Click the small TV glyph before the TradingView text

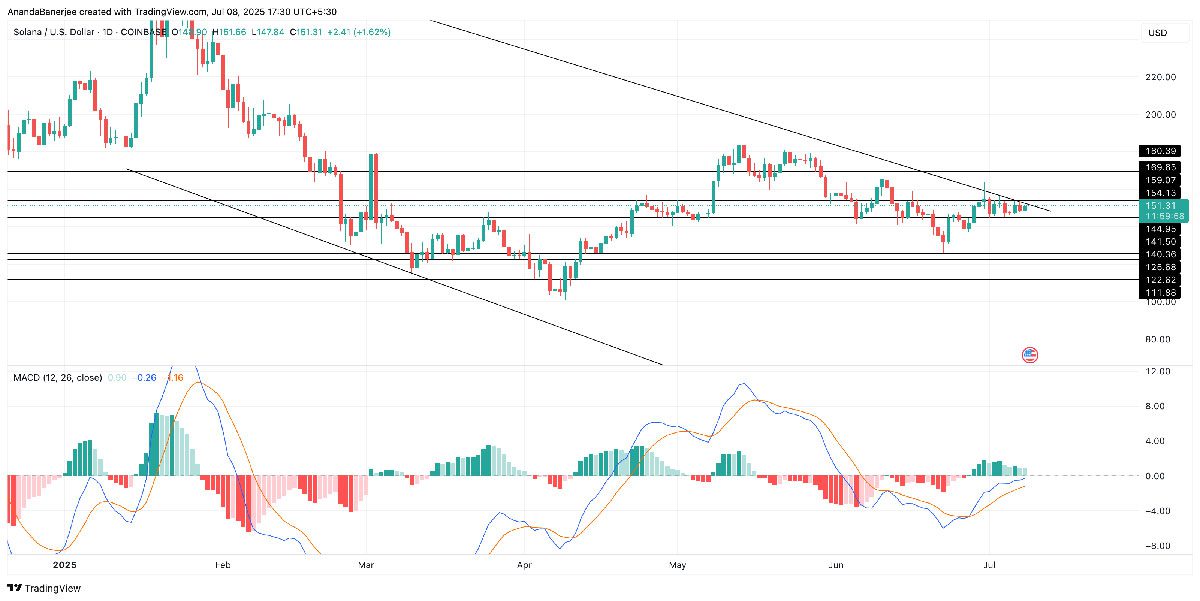click(x=15, y=587)
